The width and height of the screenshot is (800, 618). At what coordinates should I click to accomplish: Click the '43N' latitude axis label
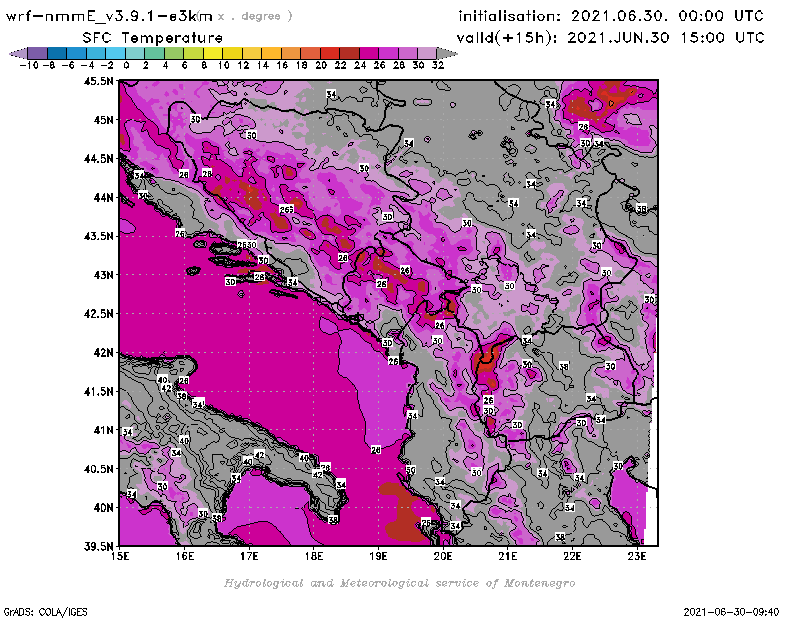pos(104,275)
